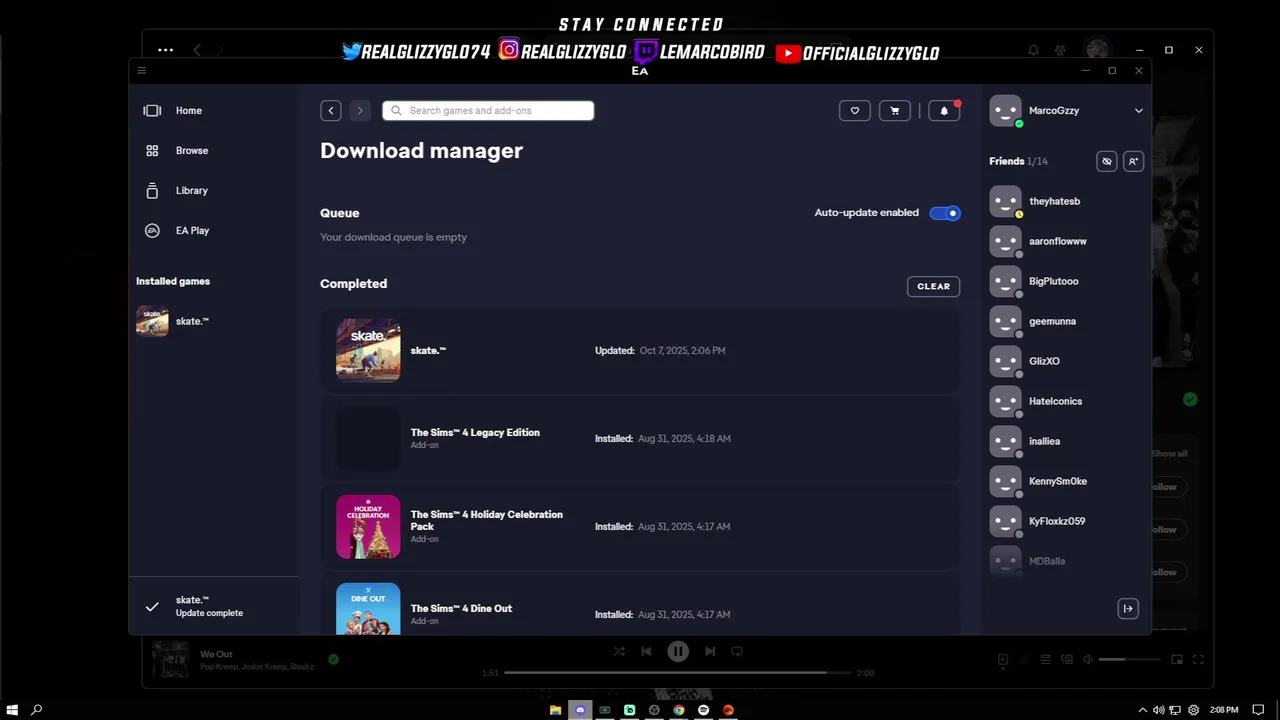The height and width of the screenshot is (720, 1280).
Task: Open the Windows Start menu
Action: pyautogui.click(x=11, y=710)
